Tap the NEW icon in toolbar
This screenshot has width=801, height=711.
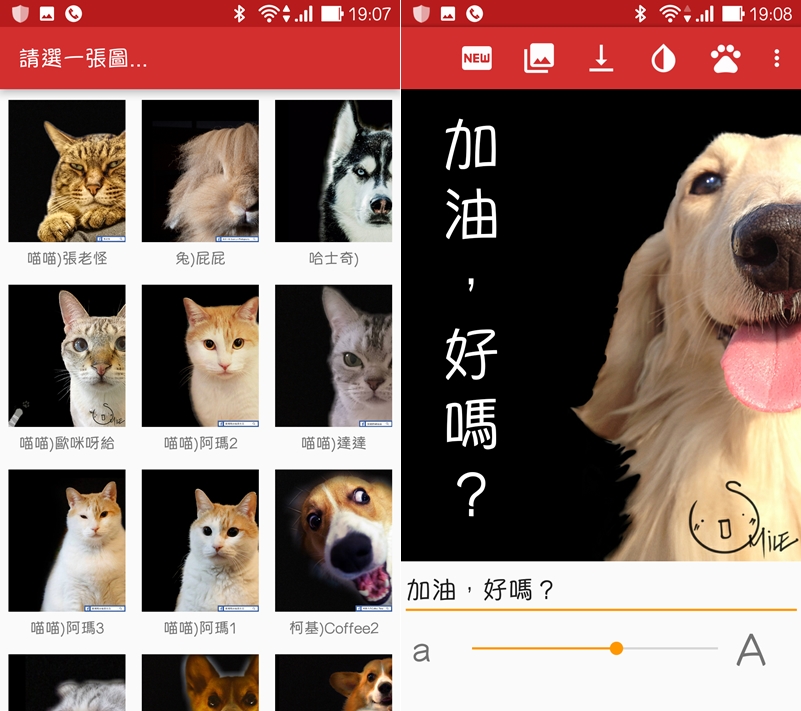point(477,59)
